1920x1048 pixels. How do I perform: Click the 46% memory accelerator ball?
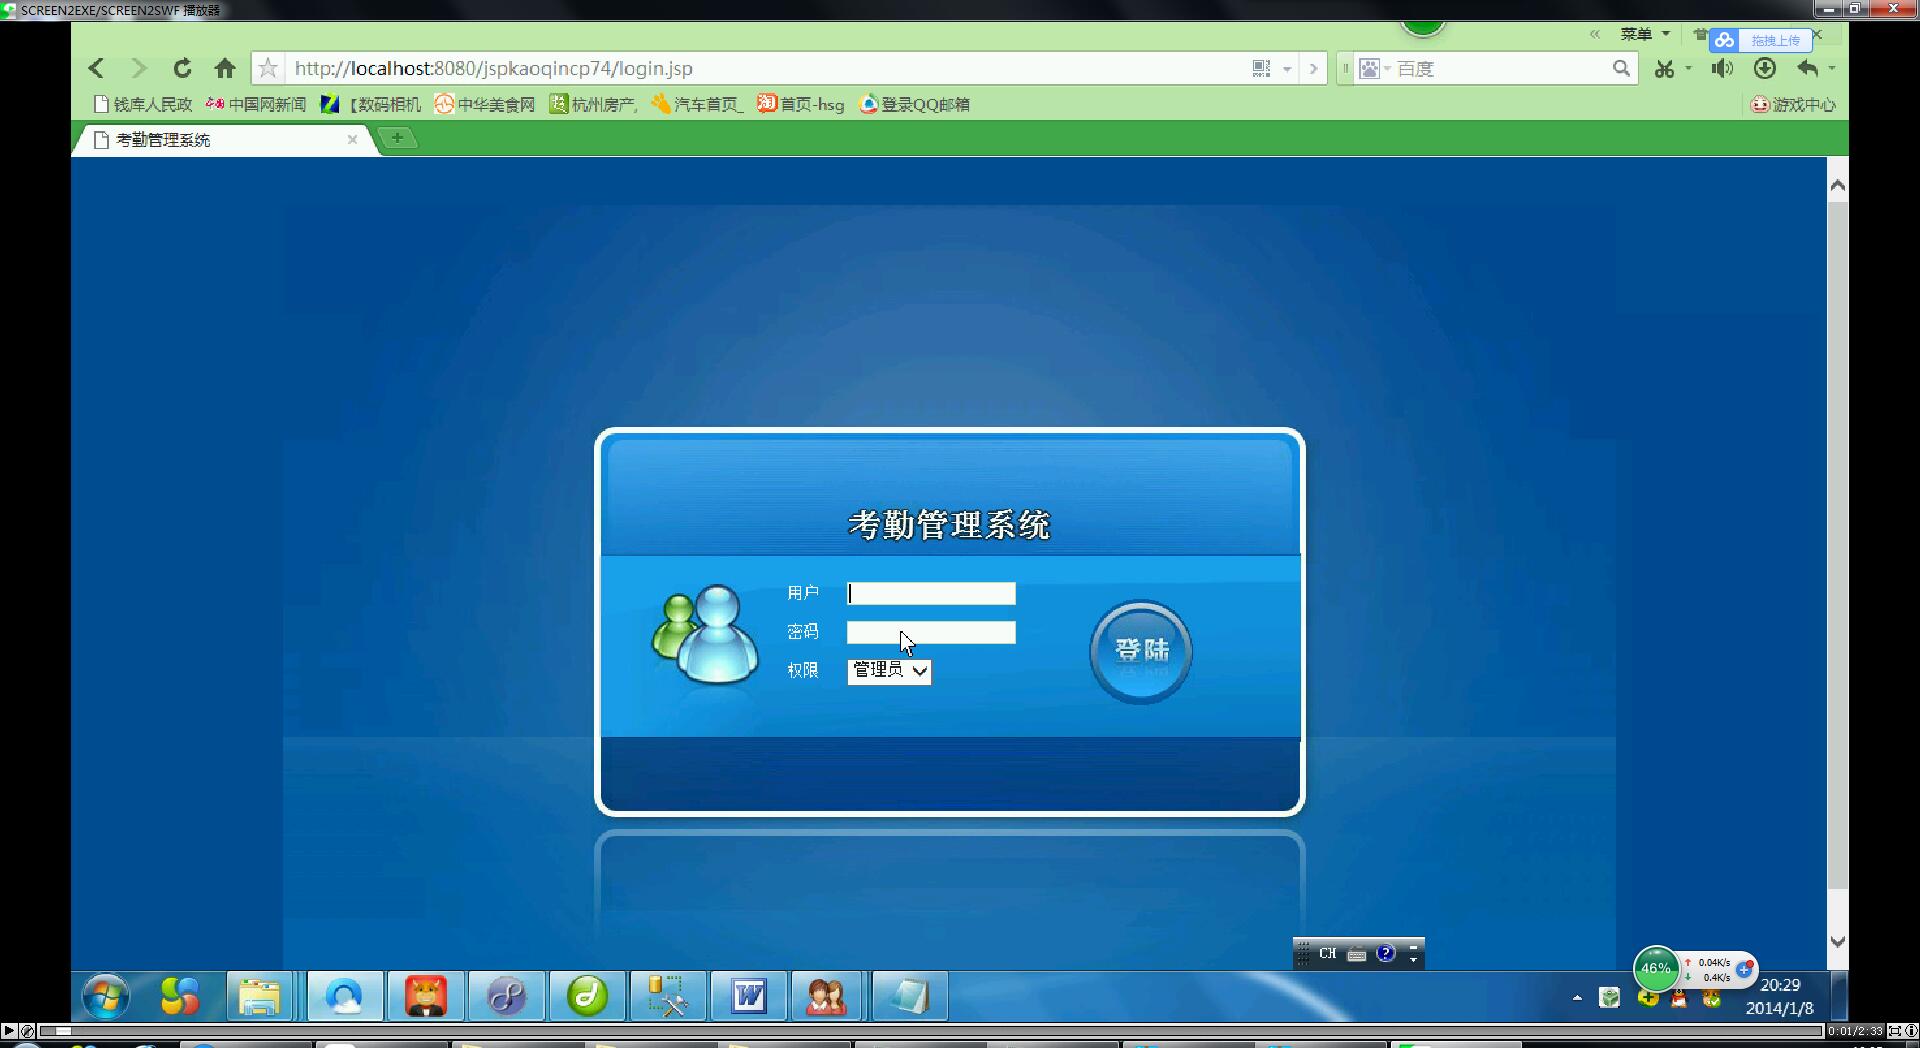(x=1656, y=968)
